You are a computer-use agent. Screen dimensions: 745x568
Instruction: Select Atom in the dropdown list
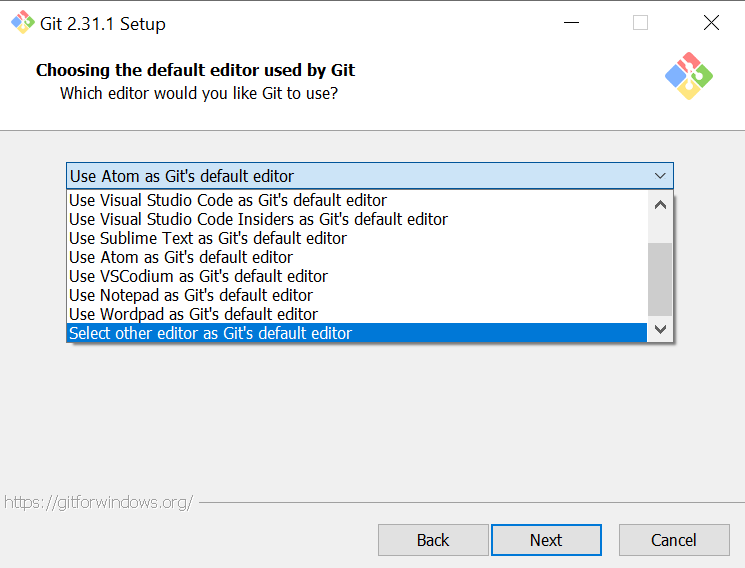181,257
